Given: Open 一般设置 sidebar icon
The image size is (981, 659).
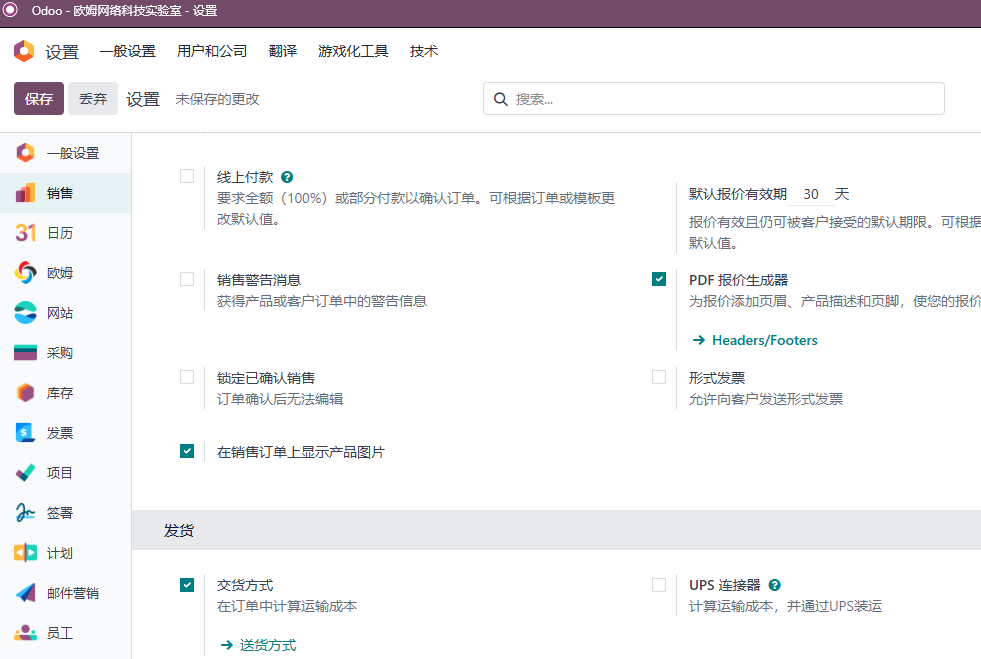Looking at the screenshot, I should tap(25, 153).
